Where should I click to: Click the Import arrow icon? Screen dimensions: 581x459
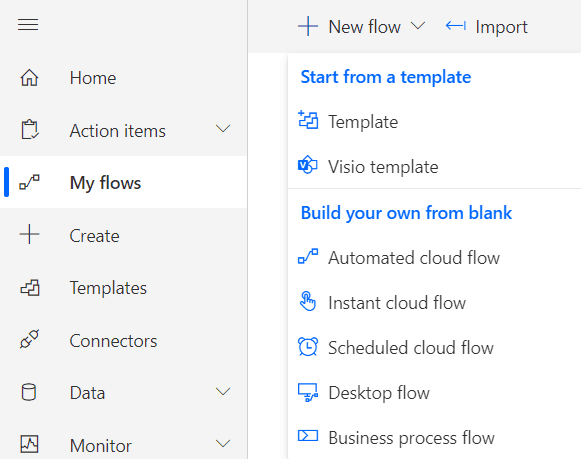456,26
